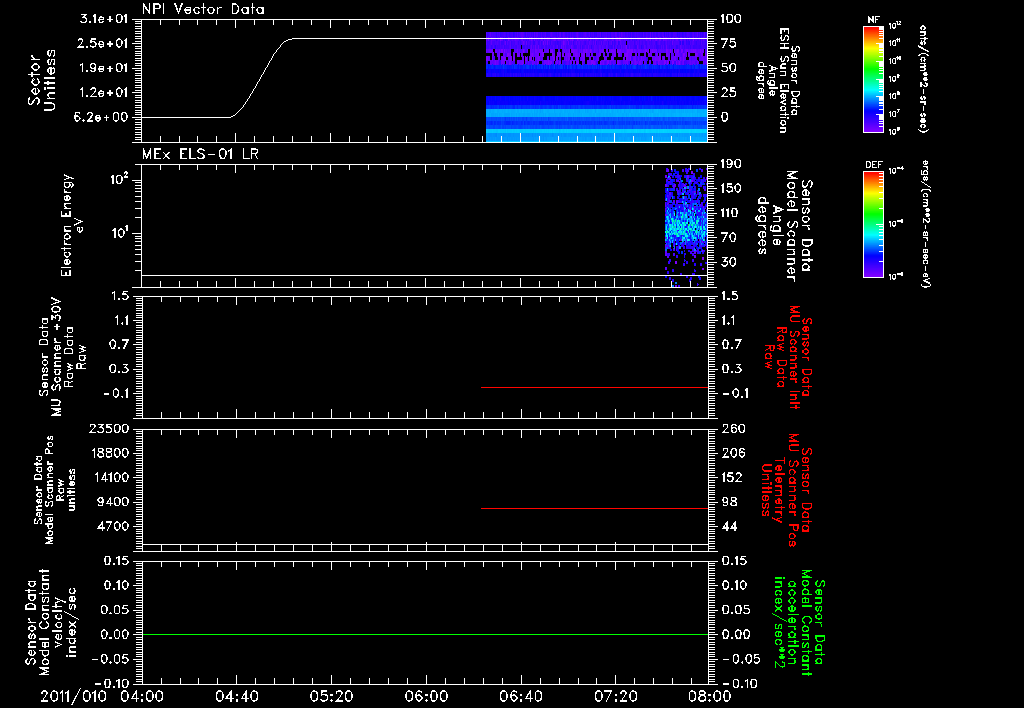Click the '04:40' time tick label
Image resolution: width=1024 pixels, height=708 pixels.
(236, 696)
